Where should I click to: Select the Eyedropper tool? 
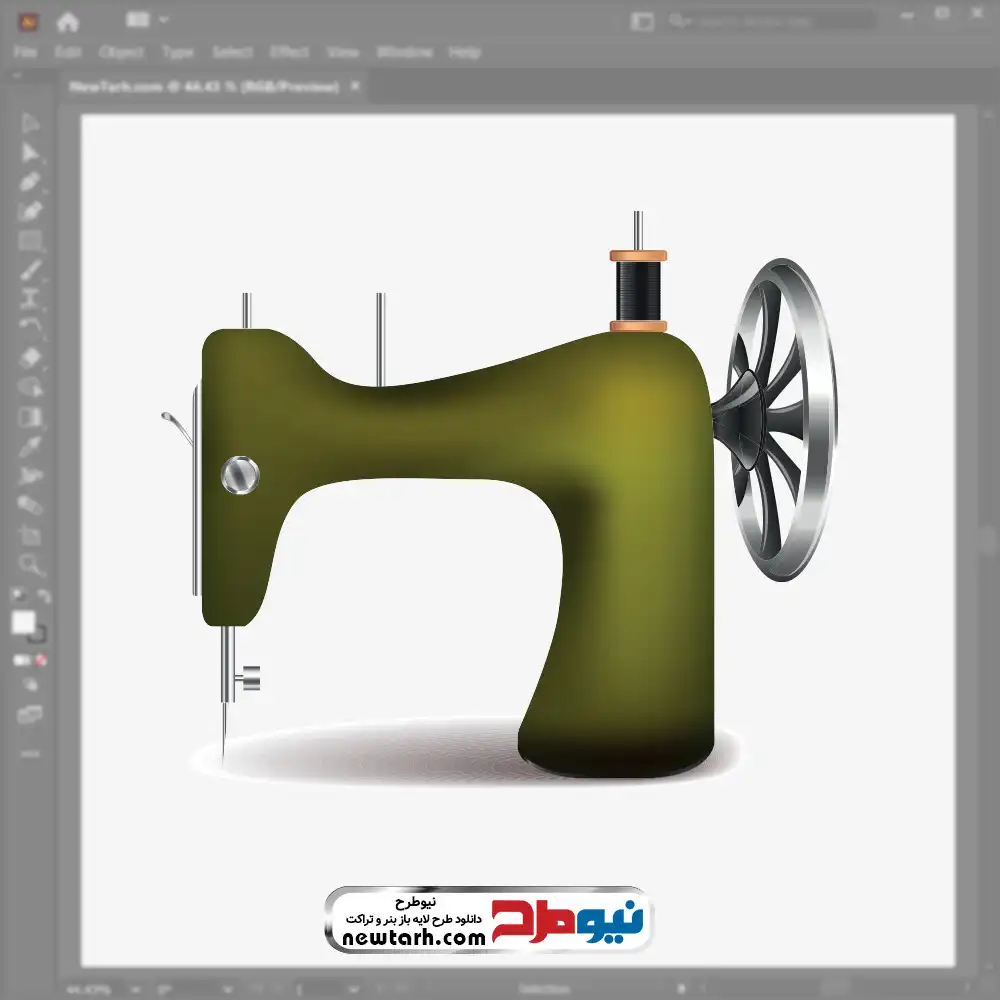[x=30, y=446]
